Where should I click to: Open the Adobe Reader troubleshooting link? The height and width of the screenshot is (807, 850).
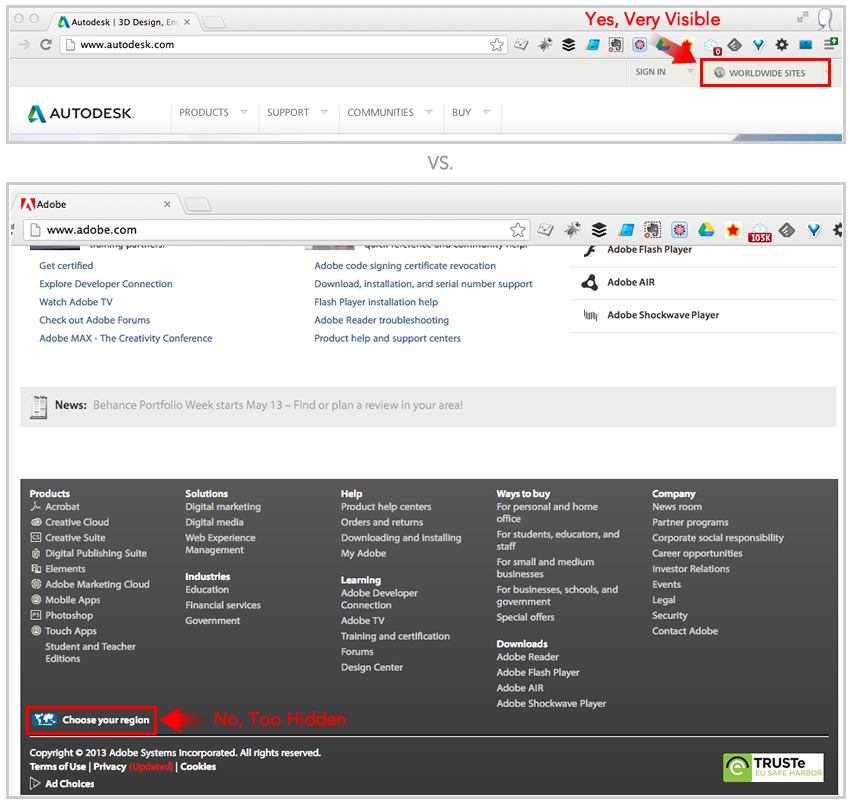[x=382, y=320]
